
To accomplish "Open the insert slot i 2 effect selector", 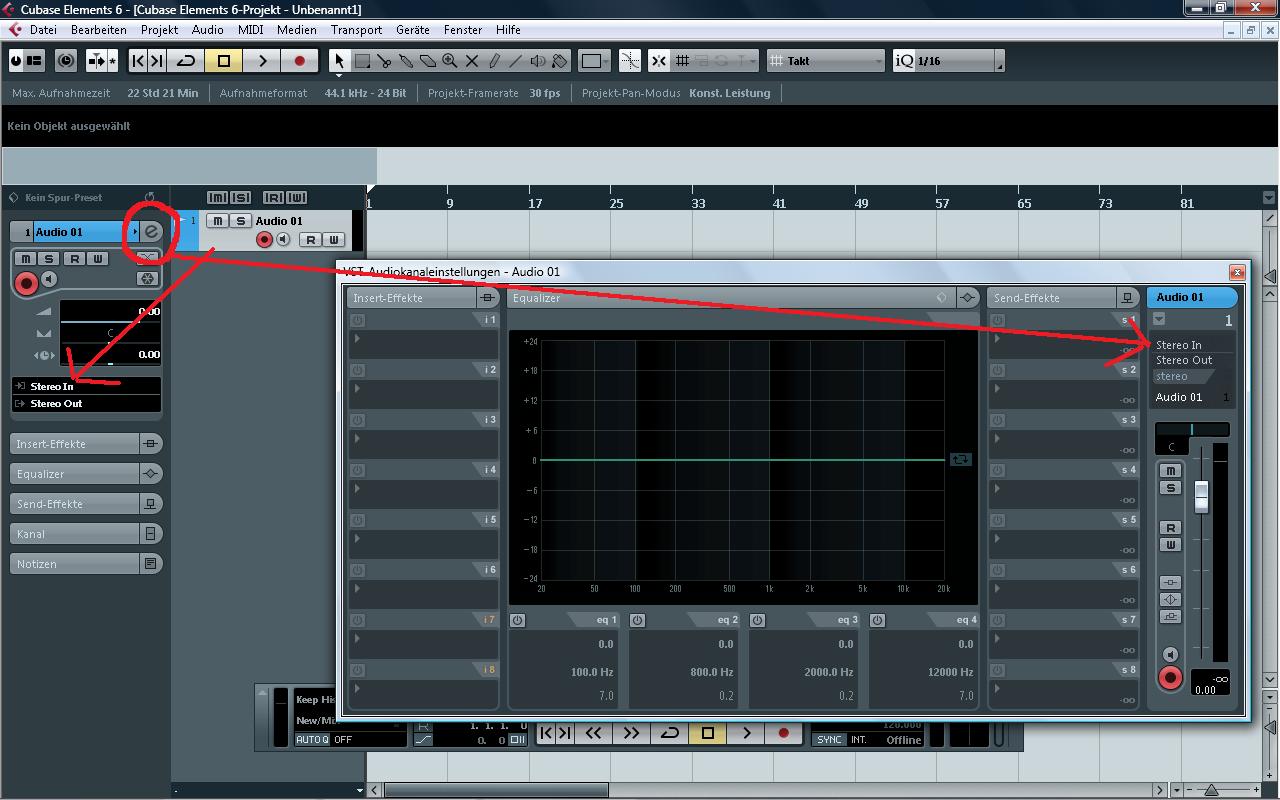I will [x=424, y=389].
